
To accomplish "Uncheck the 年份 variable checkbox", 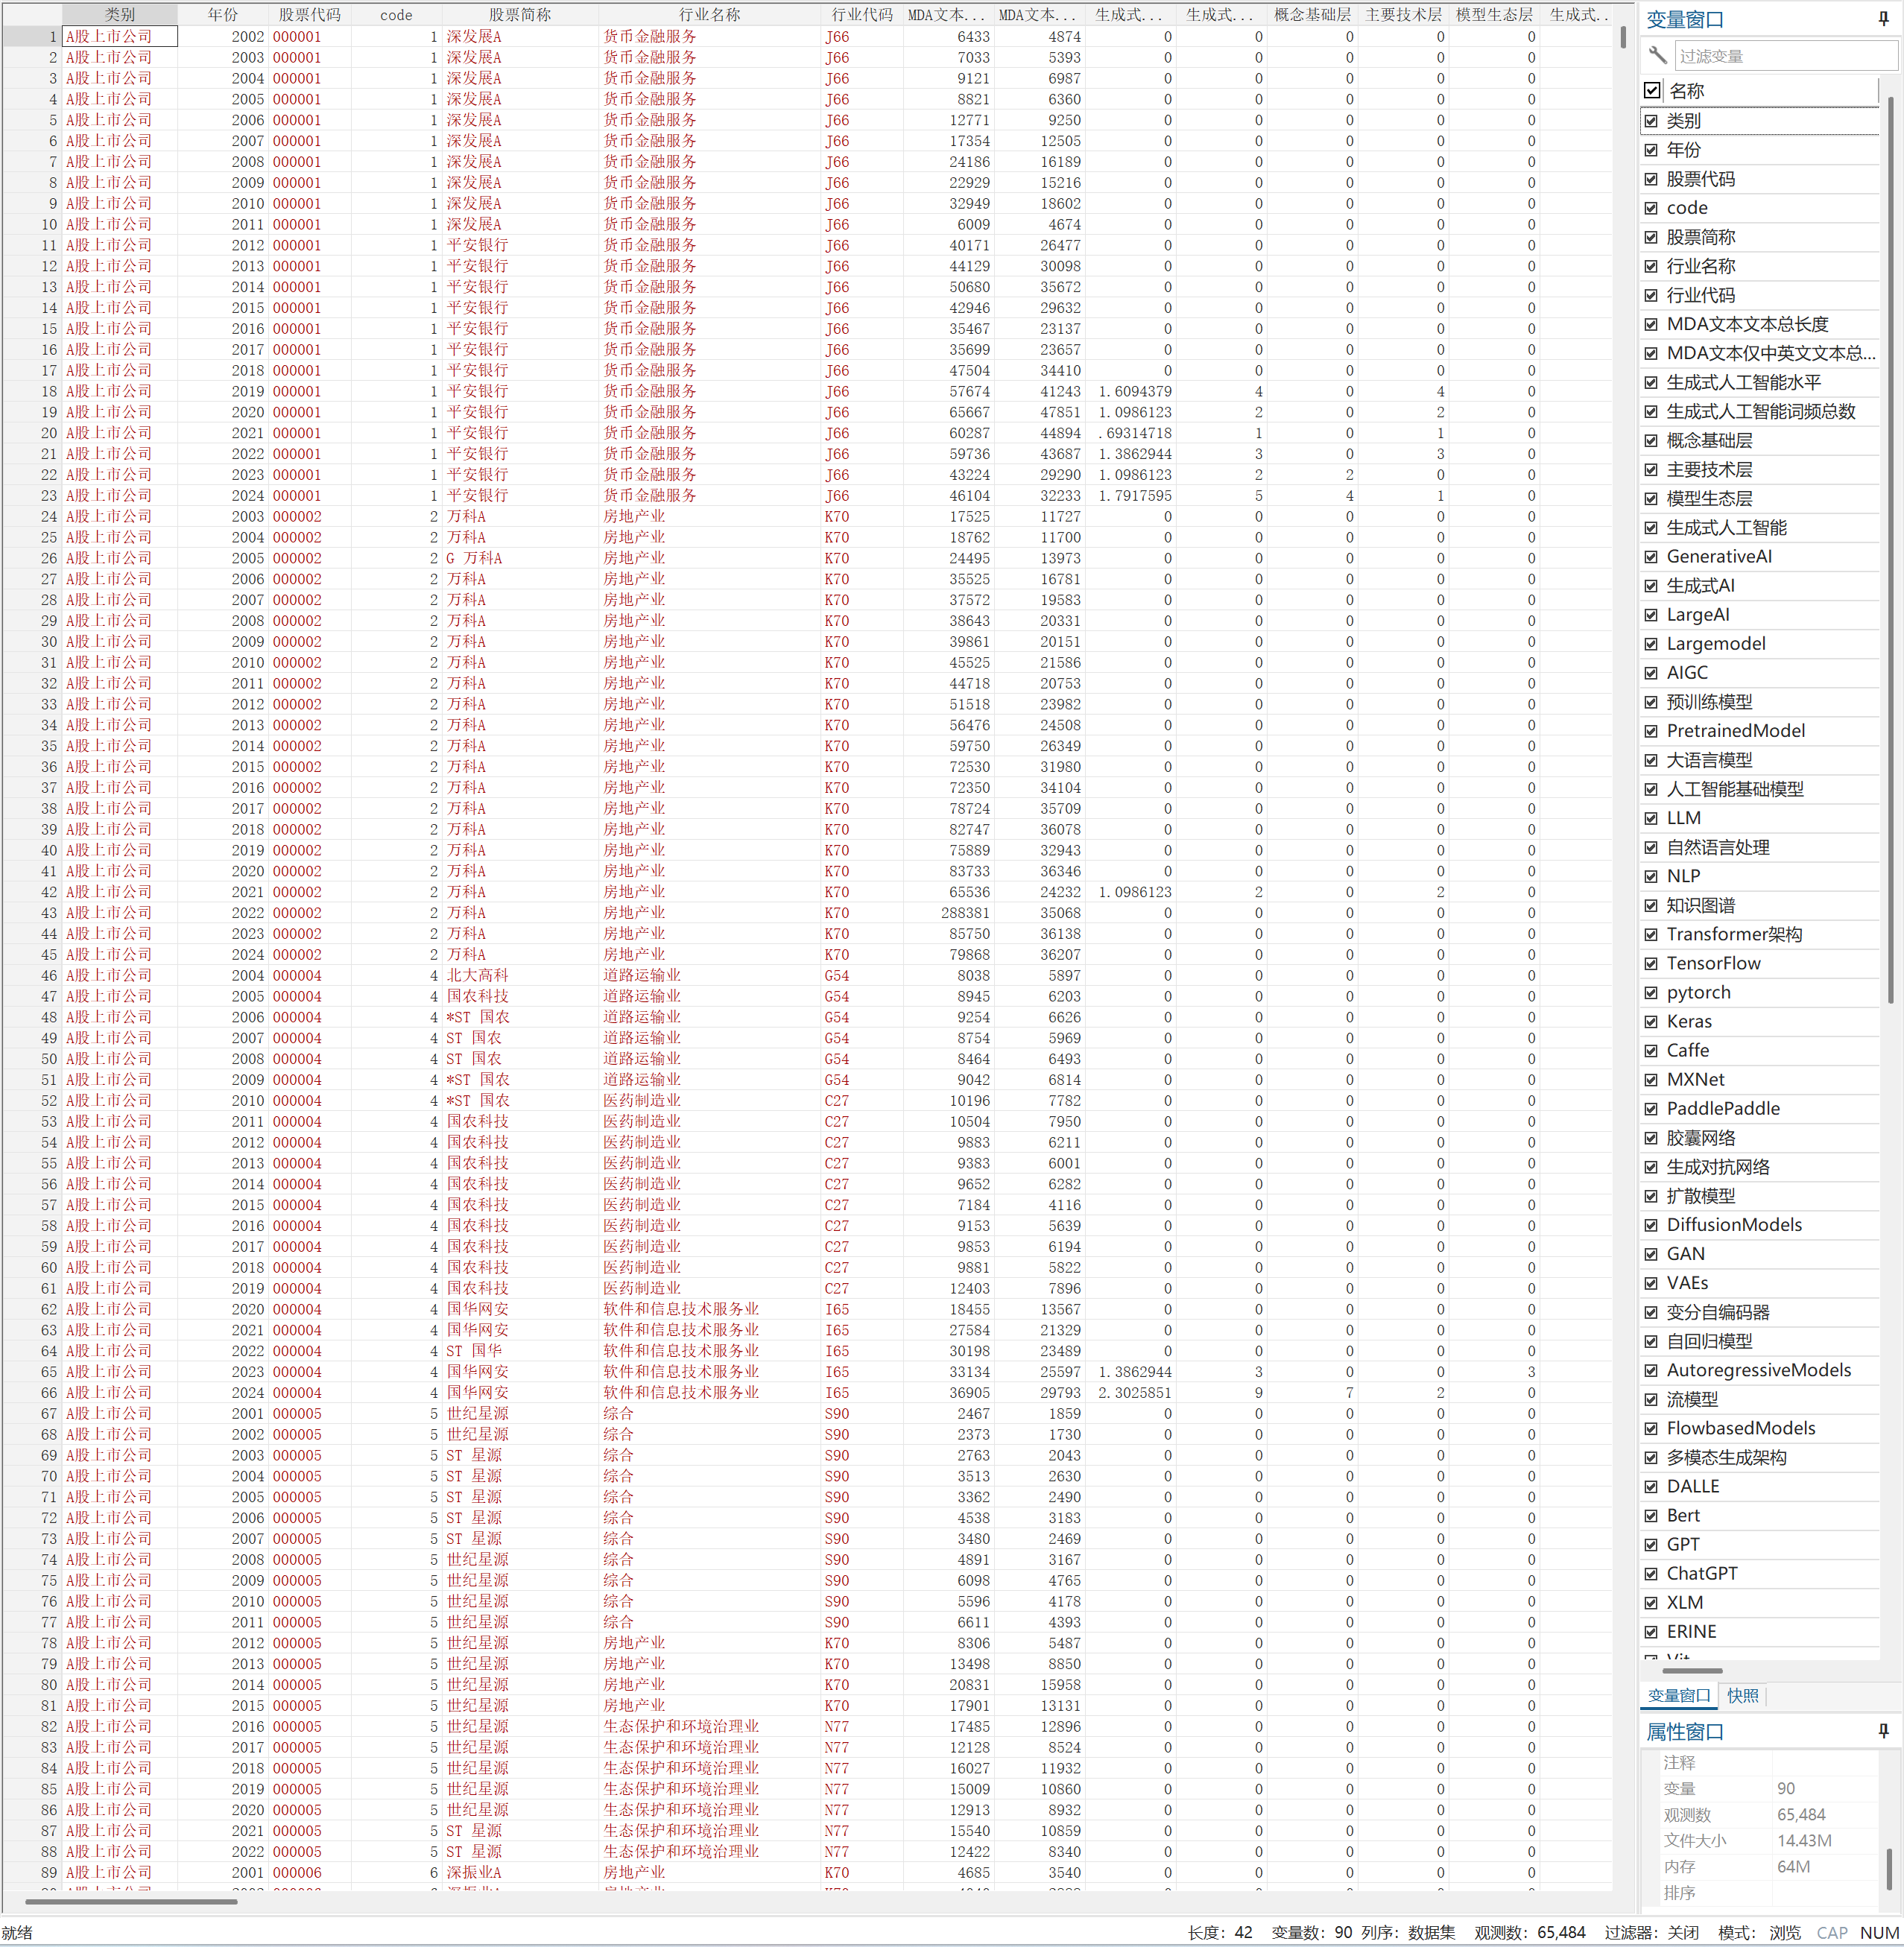I will [1651, 150].
